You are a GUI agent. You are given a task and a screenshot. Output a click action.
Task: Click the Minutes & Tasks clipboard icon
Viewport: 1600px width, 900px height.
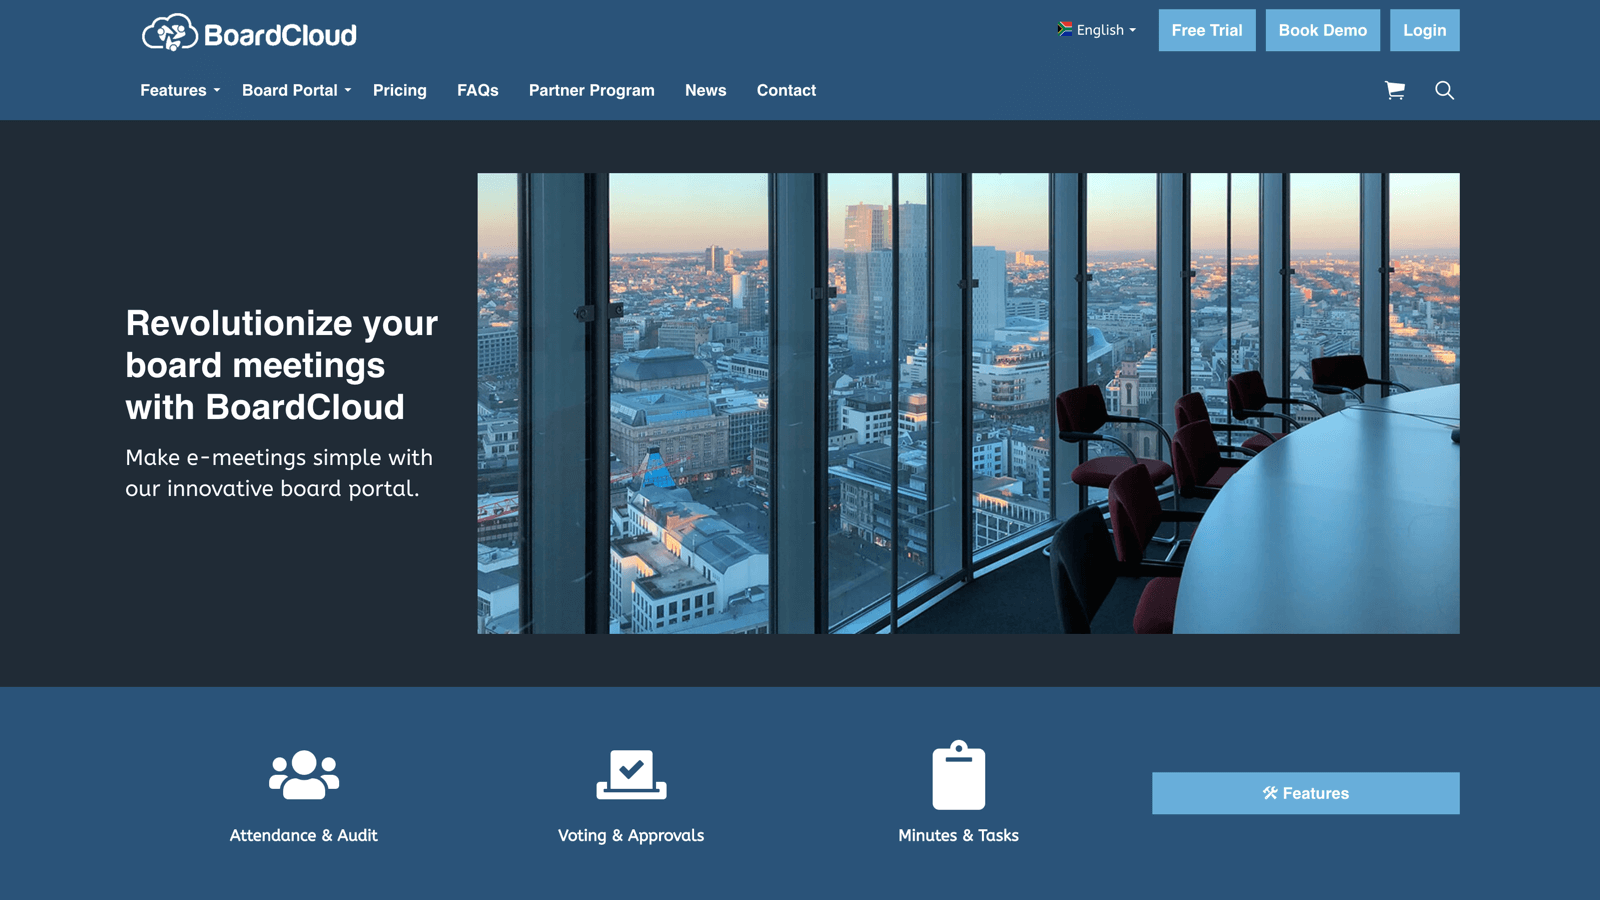(958, 772)
